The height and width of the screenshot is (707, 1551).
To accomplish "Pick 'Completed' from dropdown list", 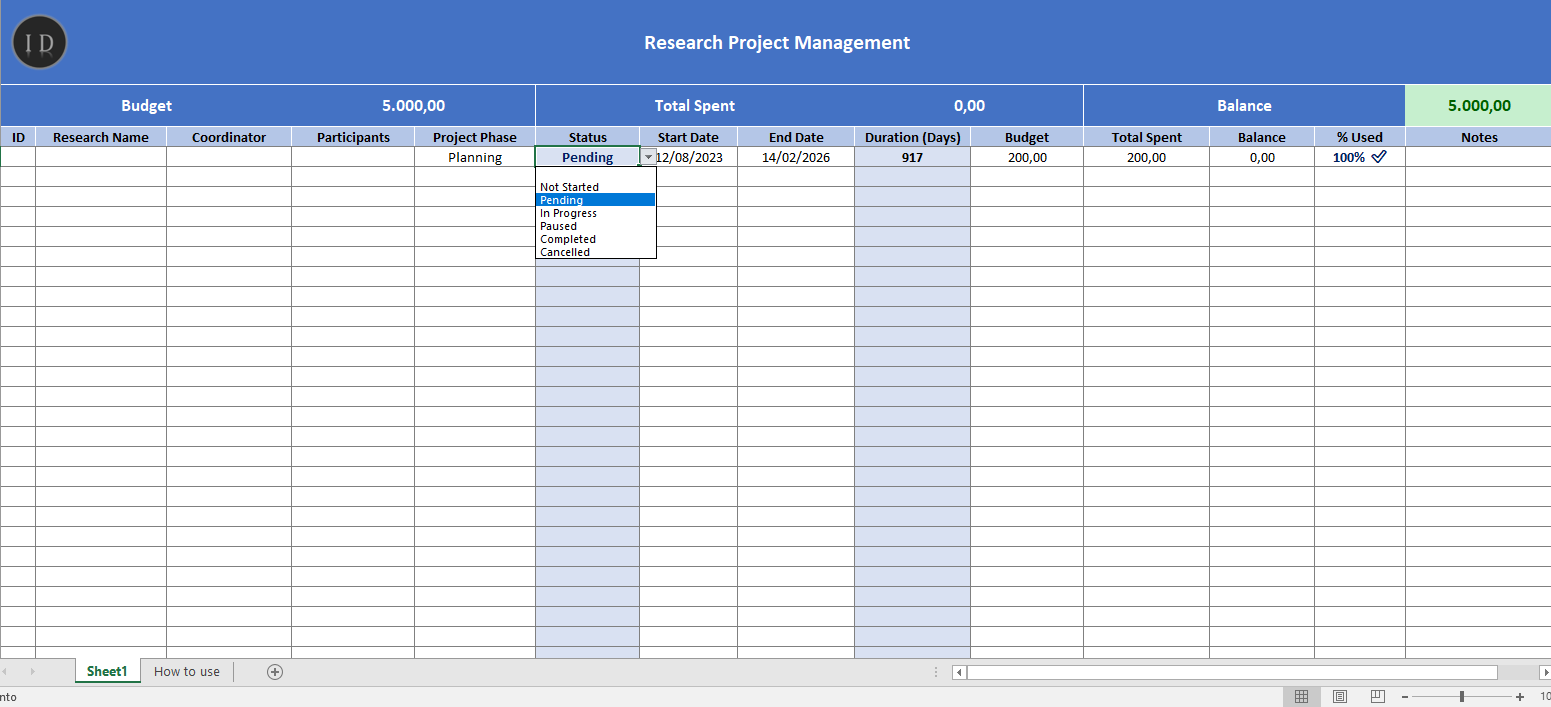I will click(596, 239).
